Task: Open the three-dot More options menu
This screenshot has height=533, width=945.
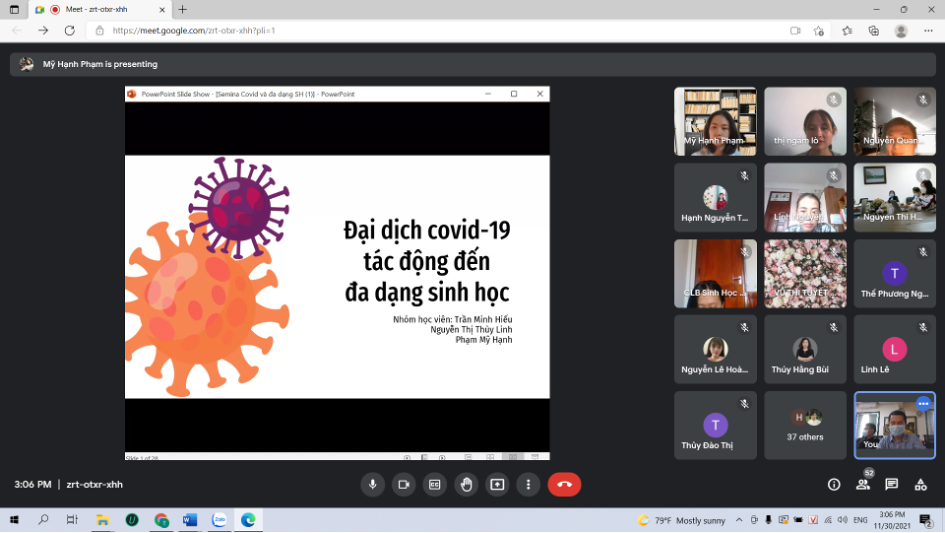Action: (x=528, y=484)
